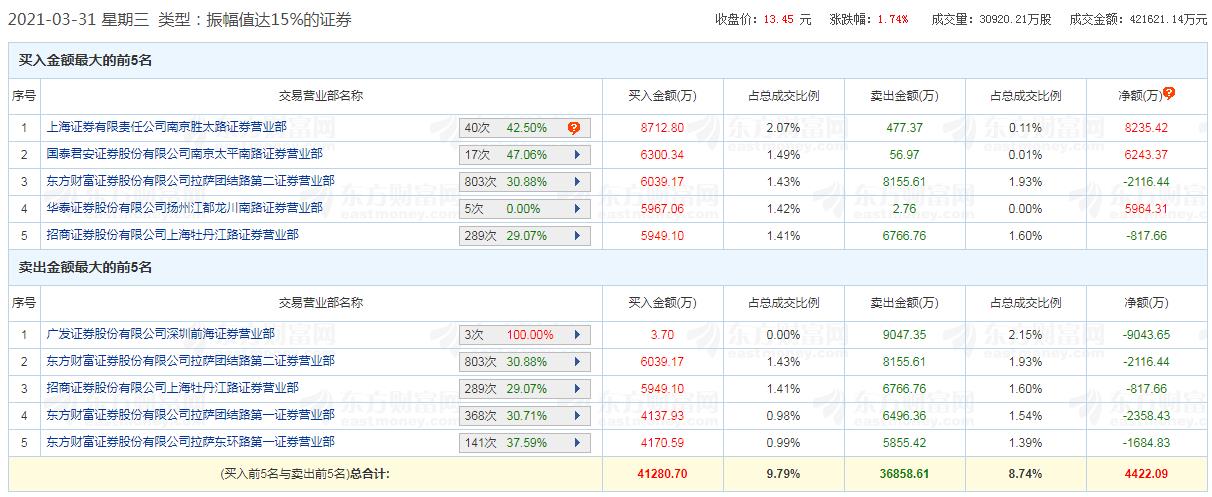Expand the arrow next to 5次 0.00%
Image resolution: width=1212 pixels, height=497 pixels.
click(x=577, y=209)
